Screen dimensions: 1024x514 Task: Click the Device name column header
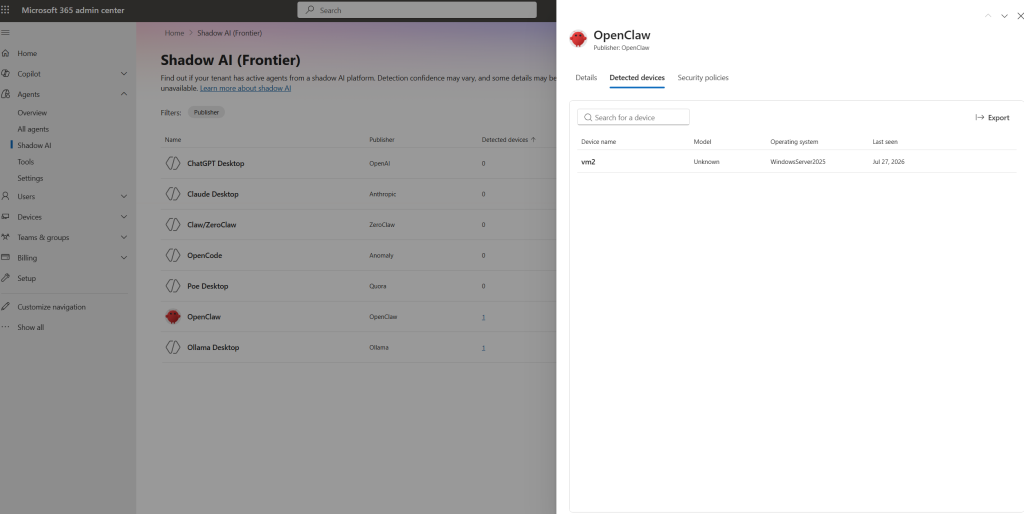598,142
